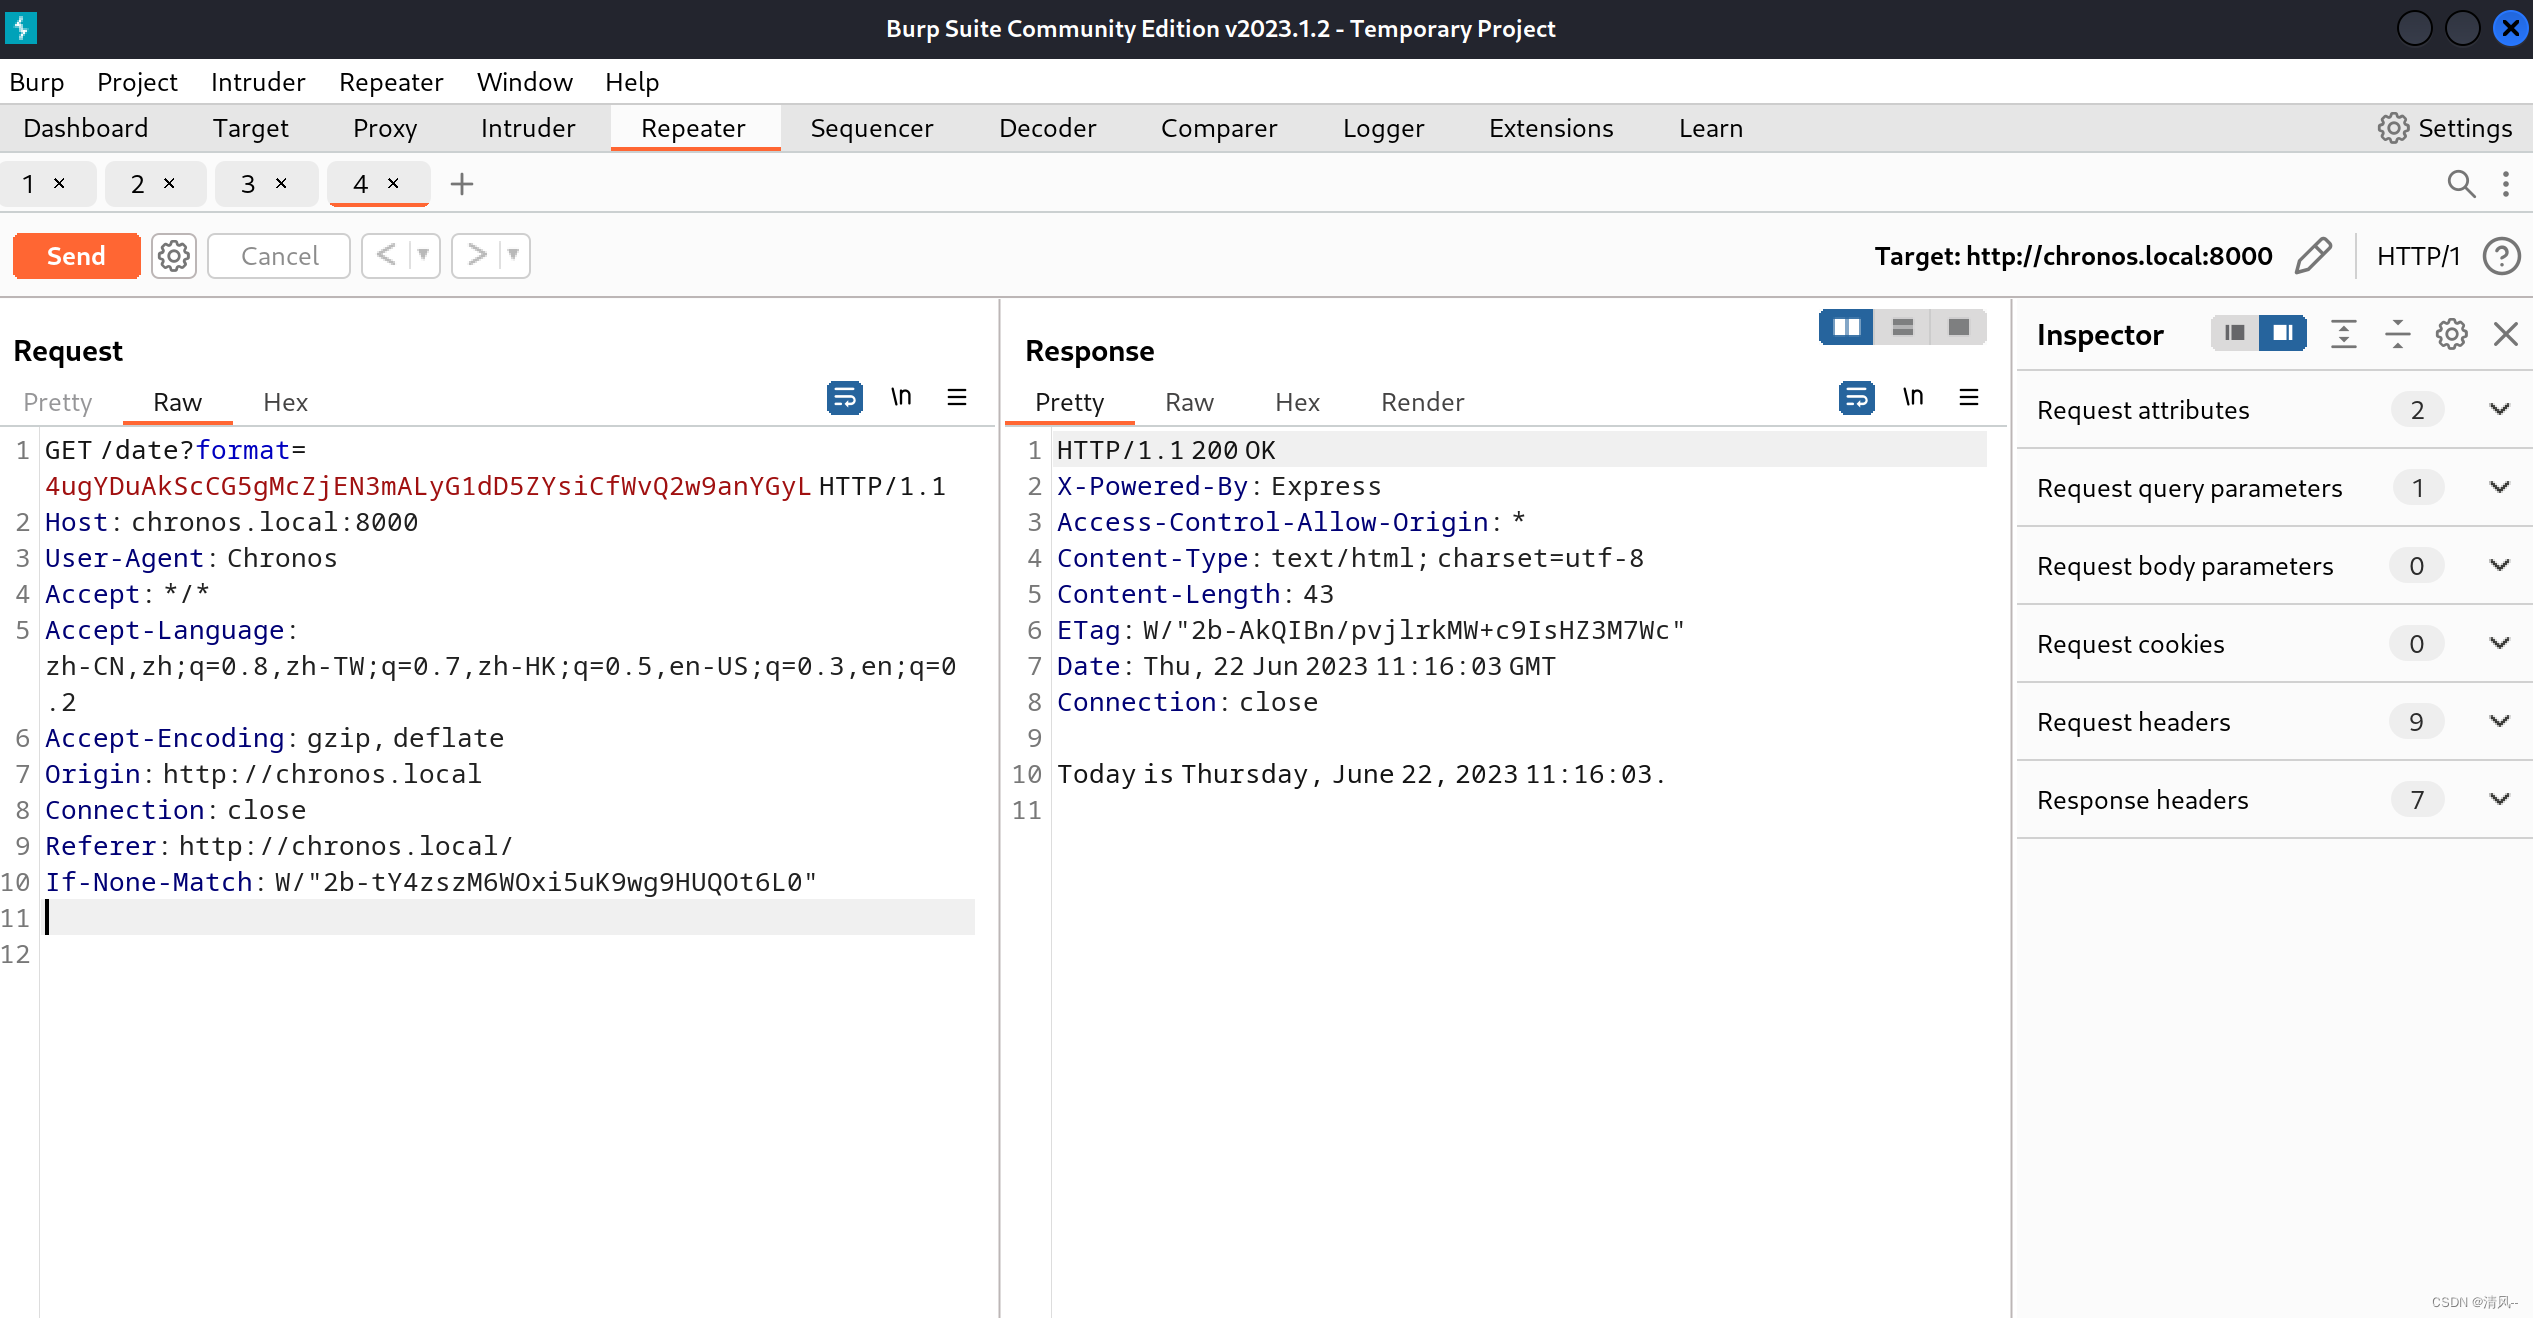Image resolution: width=2533 pixels, height=1318 pixels.
Task: Toggle response non-printable characters \n icon
Action: pyautogui.click(x=1913, y=398)
